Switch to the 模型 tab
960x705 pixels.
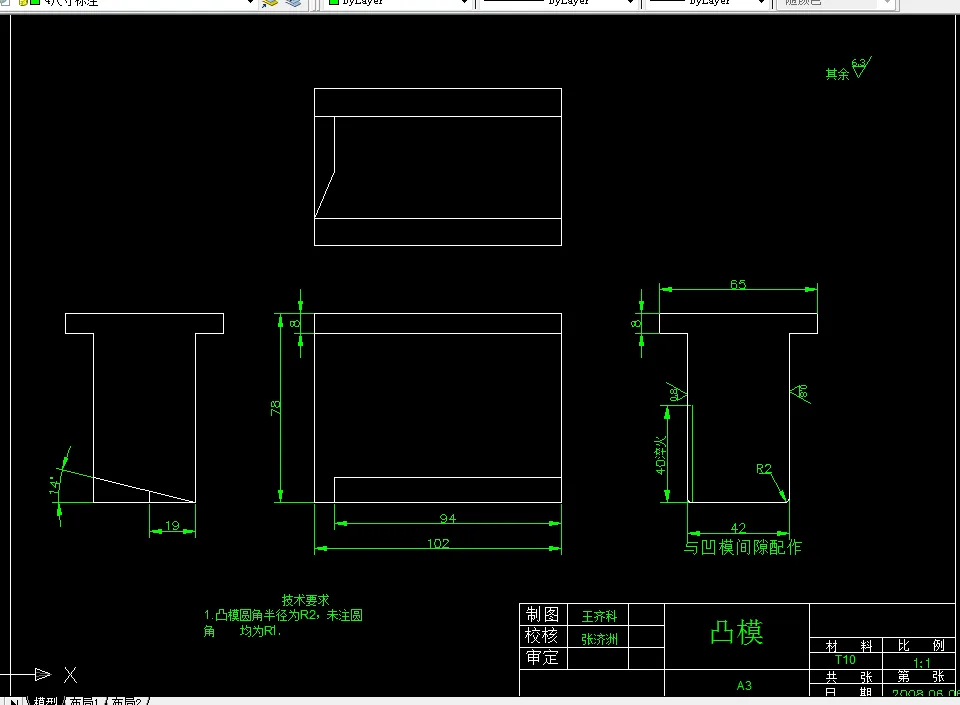tap(45, 701)
